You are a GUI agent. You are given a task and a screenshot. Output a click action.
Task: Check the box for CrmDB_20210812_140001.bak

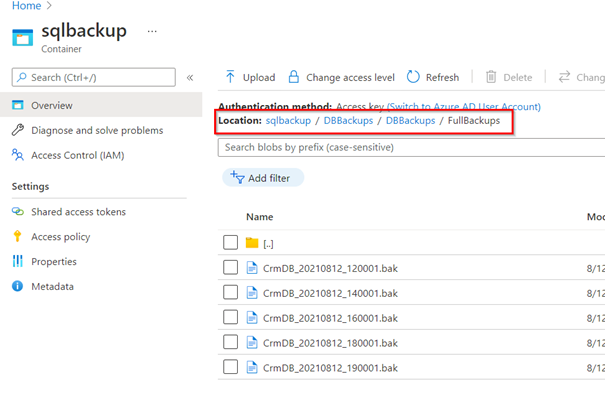[230, 292]
